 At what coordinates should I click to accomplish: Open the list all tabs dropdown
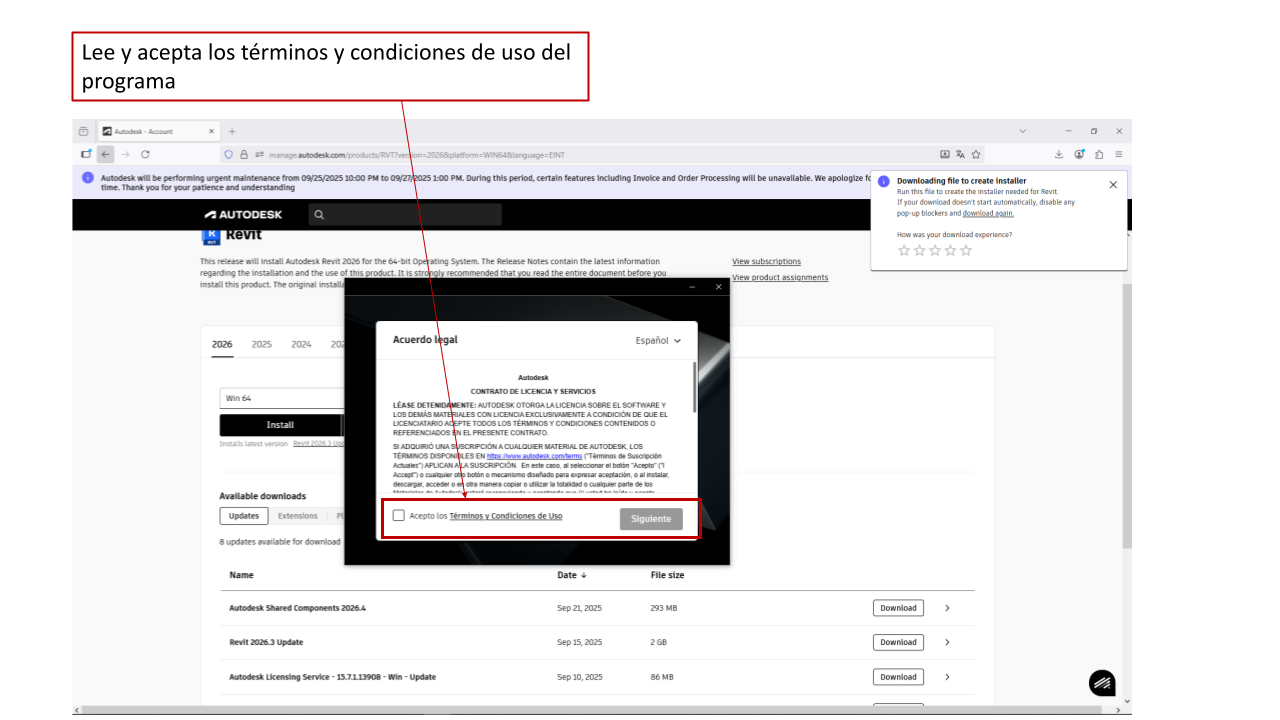point(1022,131)
